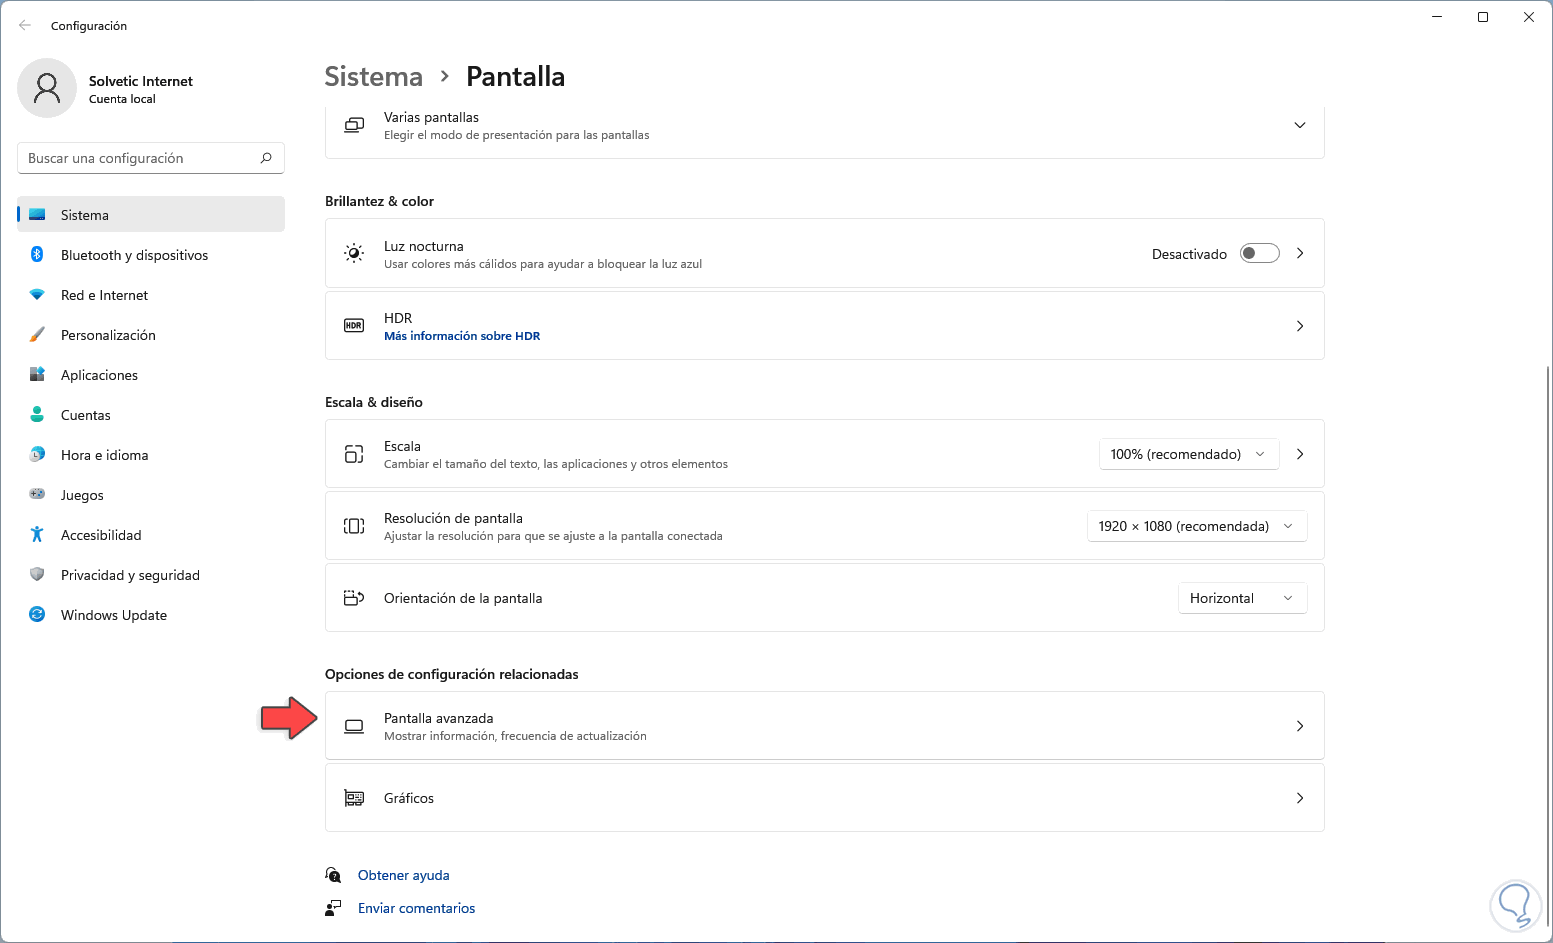
Task: Open Red e Internet settings
Action: coord(104,295)
